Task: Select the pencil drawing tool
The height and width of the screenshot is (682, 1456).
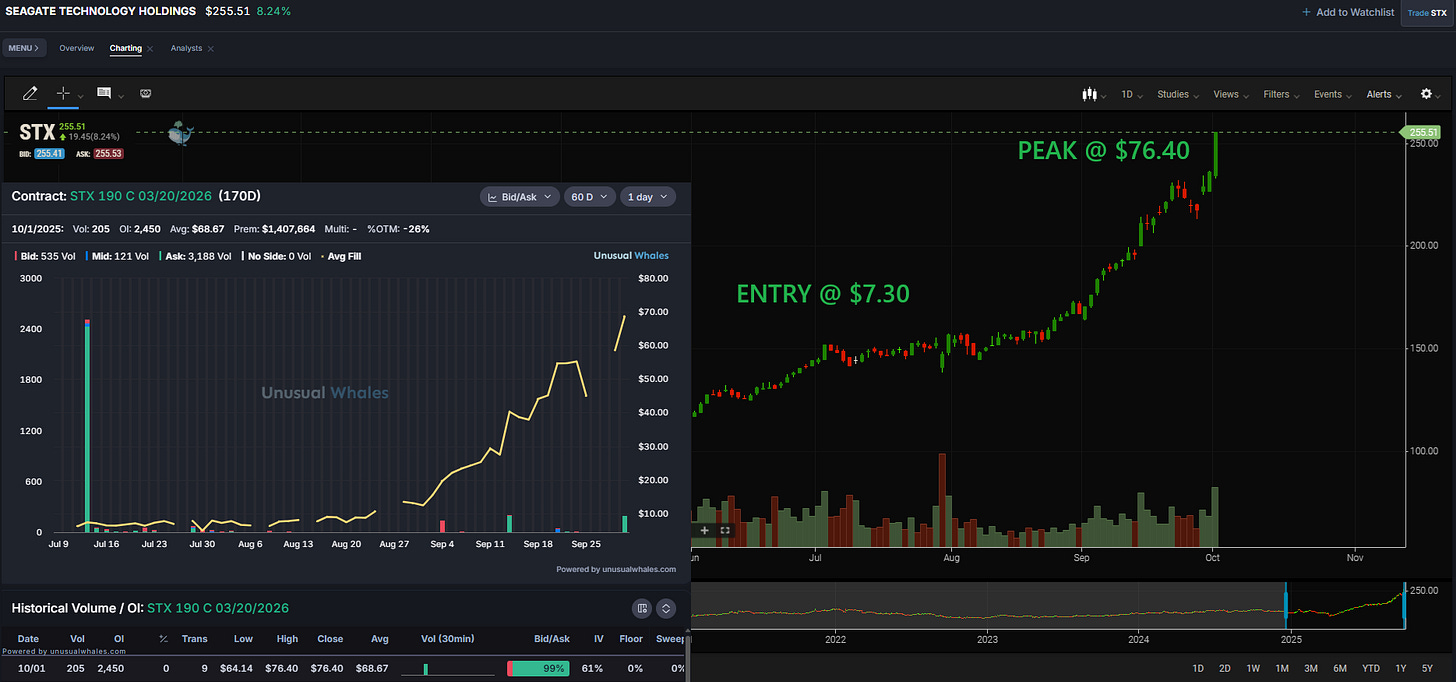Action: [30, 93]
